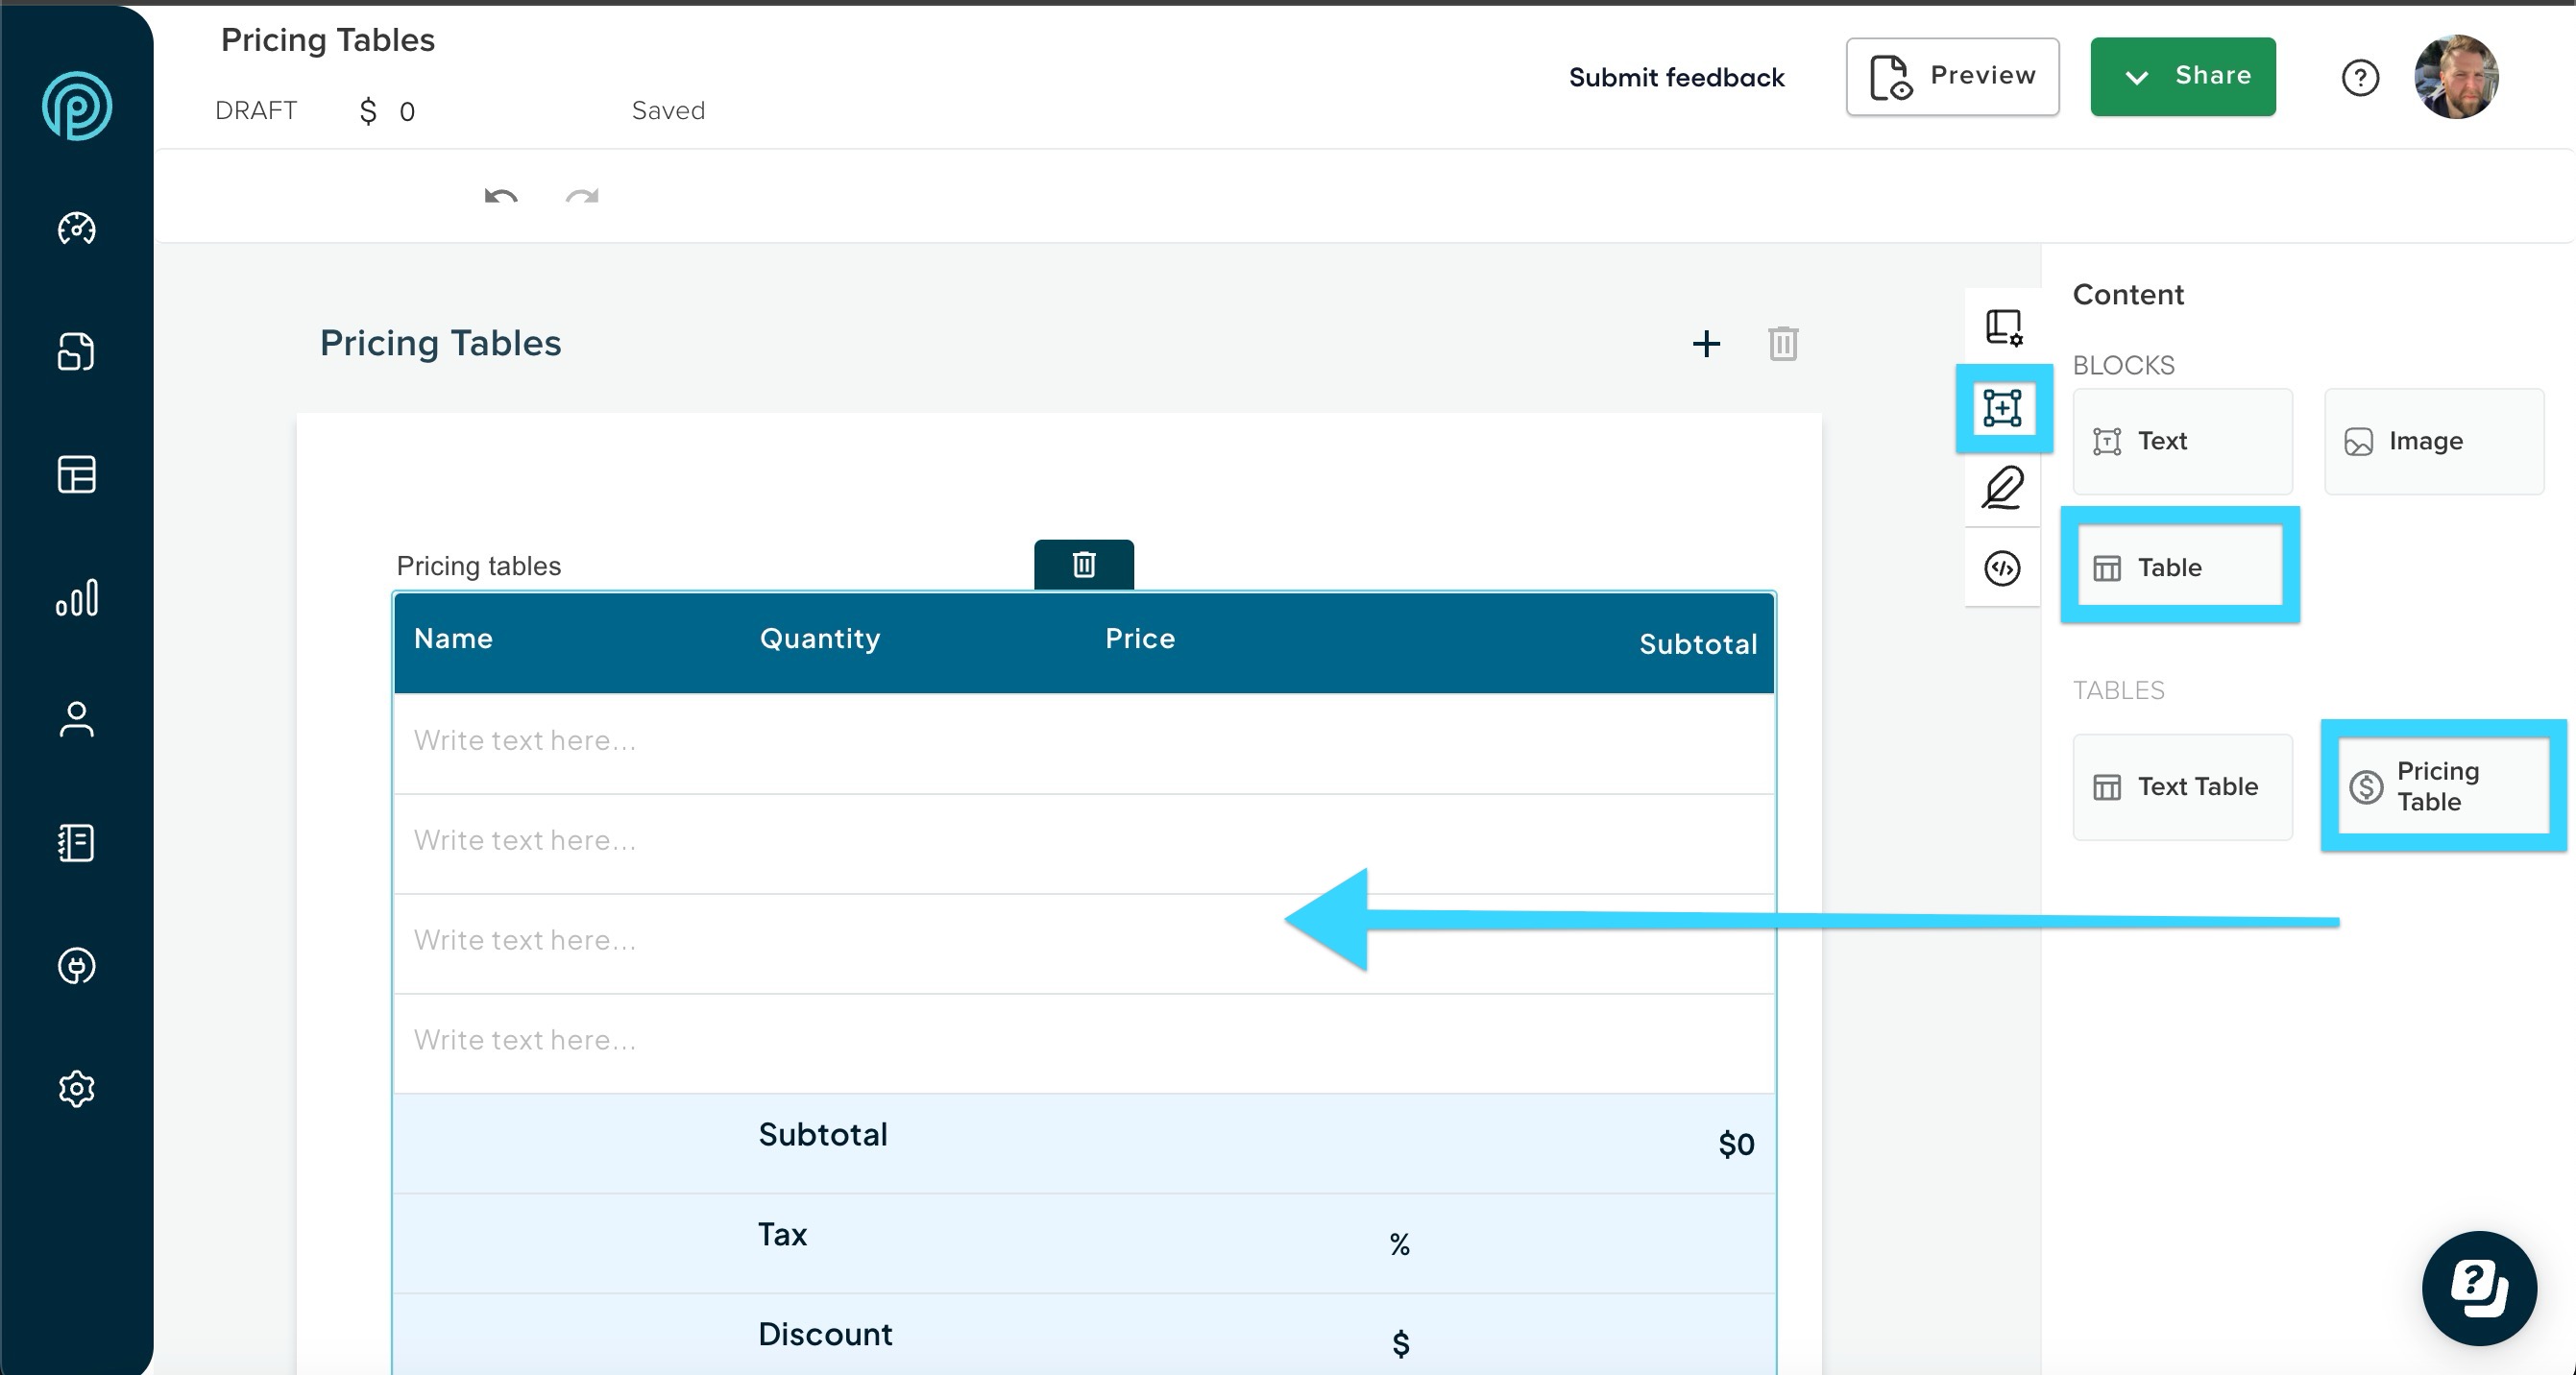Select the Text Table option
Image resolution: width=2576 pixels, height=1375 pixels.
pos(2182,787)
